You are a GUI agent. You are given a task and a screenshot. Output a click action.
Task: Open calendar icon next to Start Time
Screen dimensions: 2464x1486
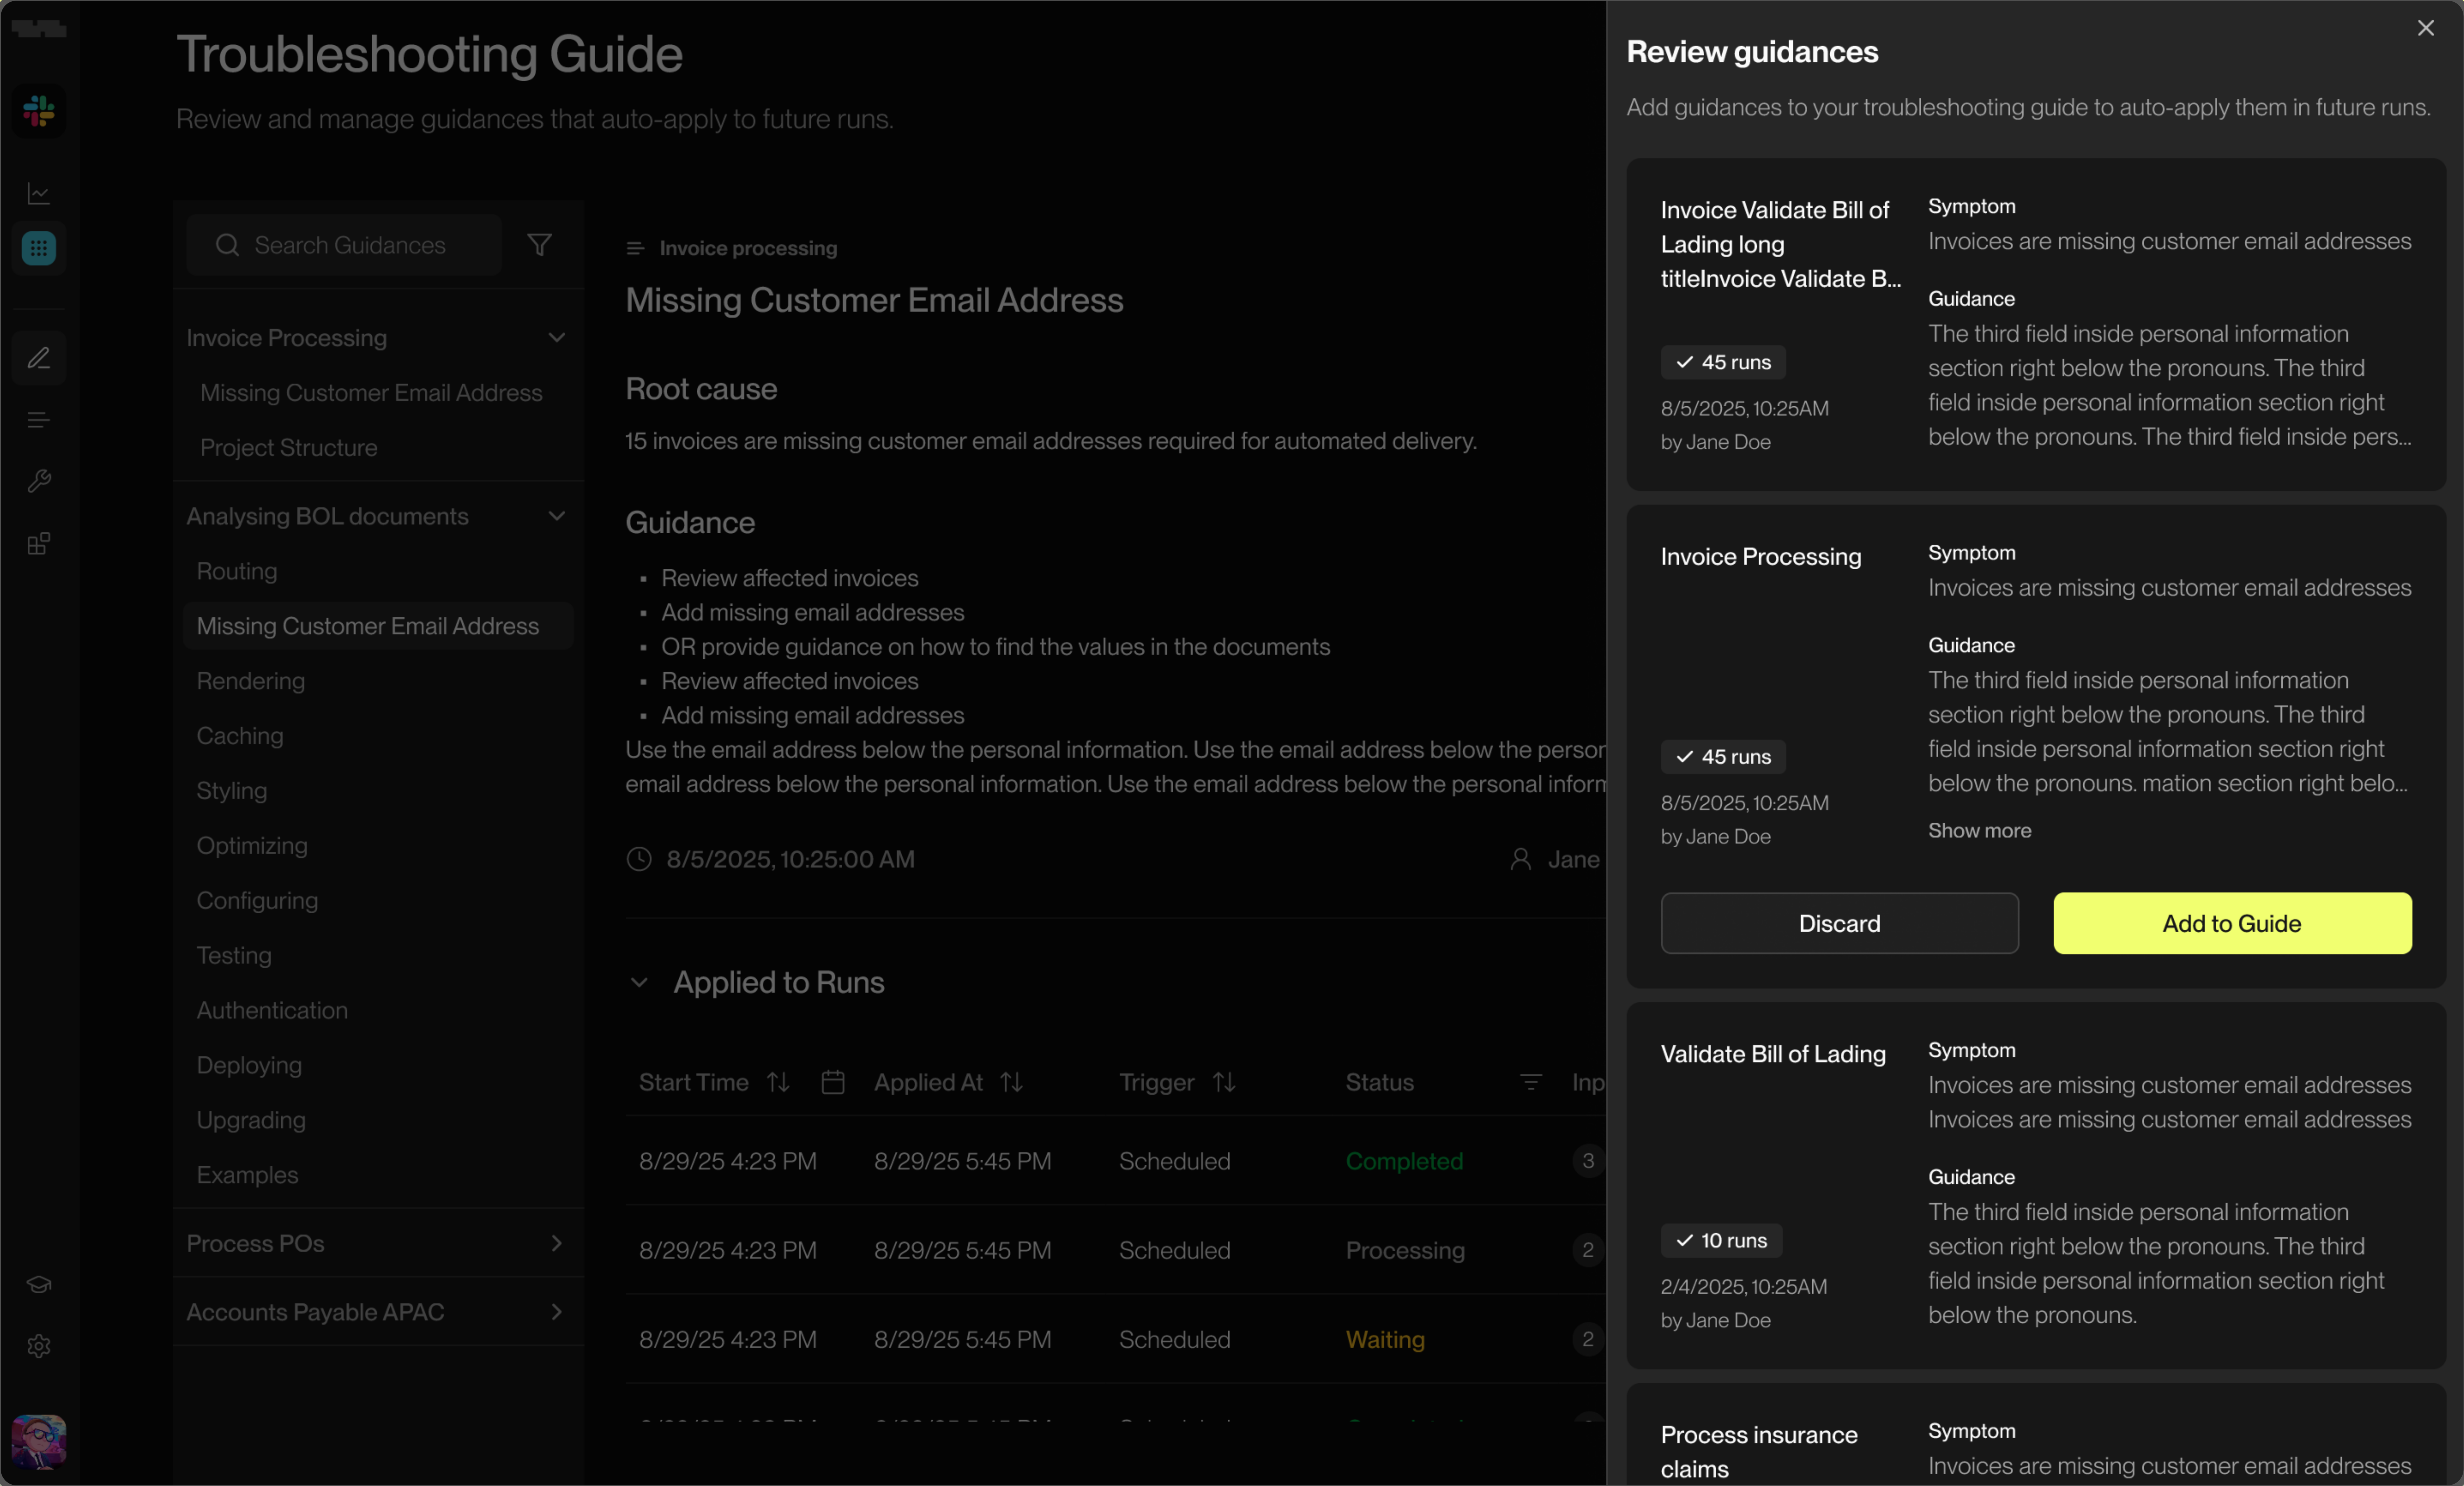[833, 1082]
